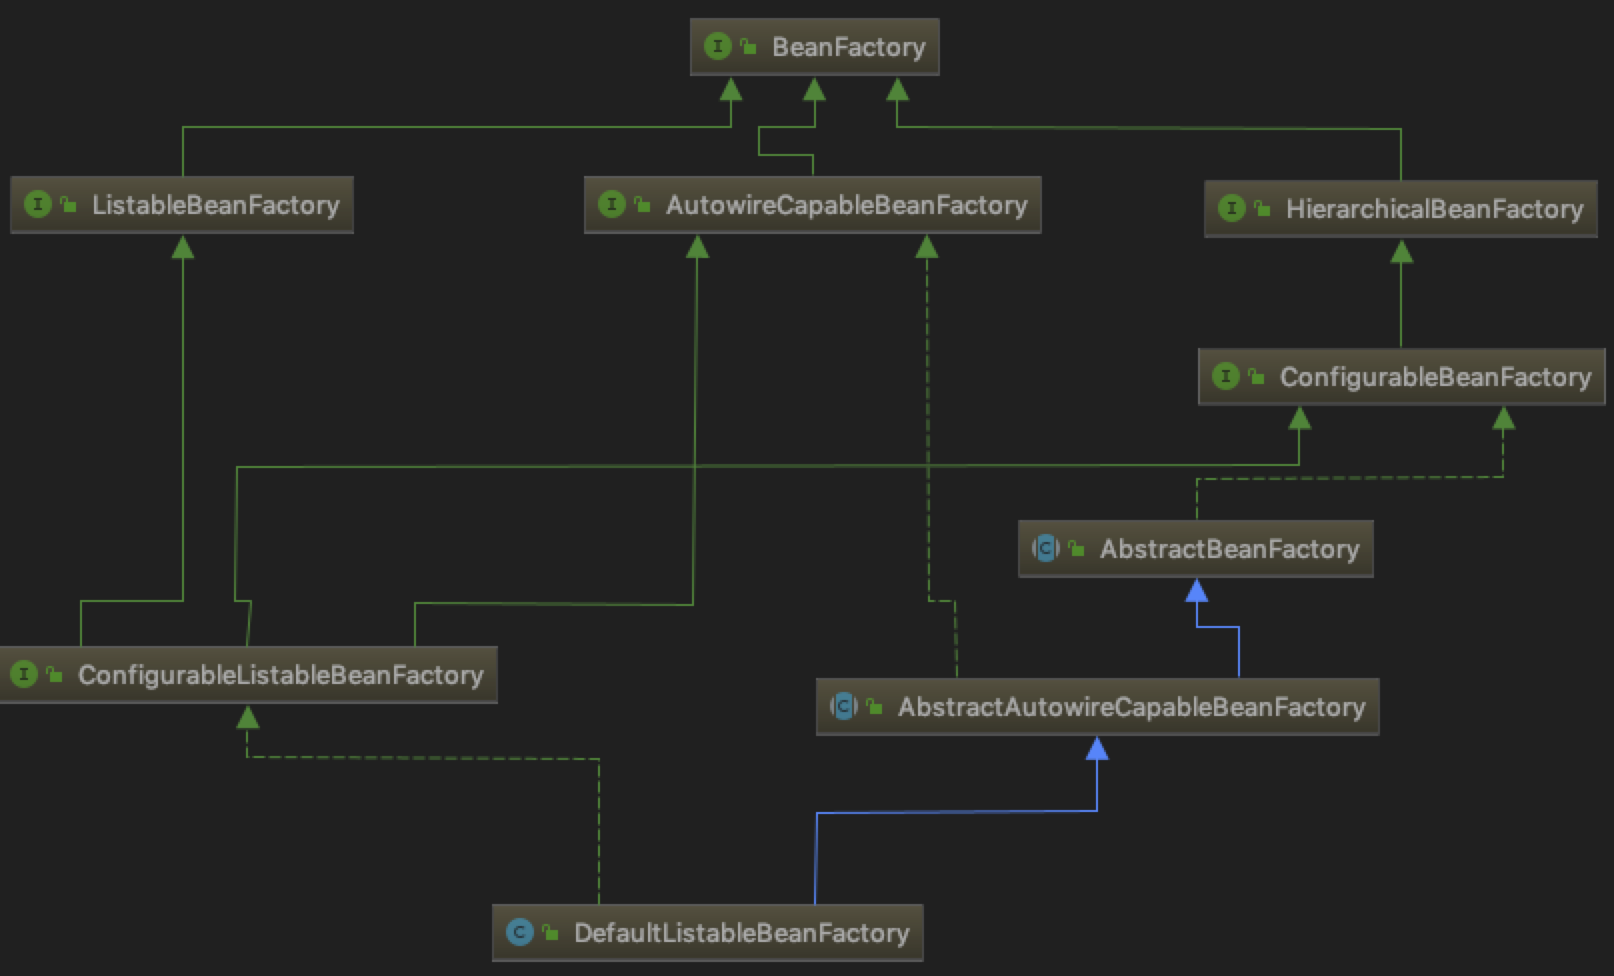Click the interface icon on ConfigurableBeanFactory
Viewport: 1614px width, 976px height.
1226,376
